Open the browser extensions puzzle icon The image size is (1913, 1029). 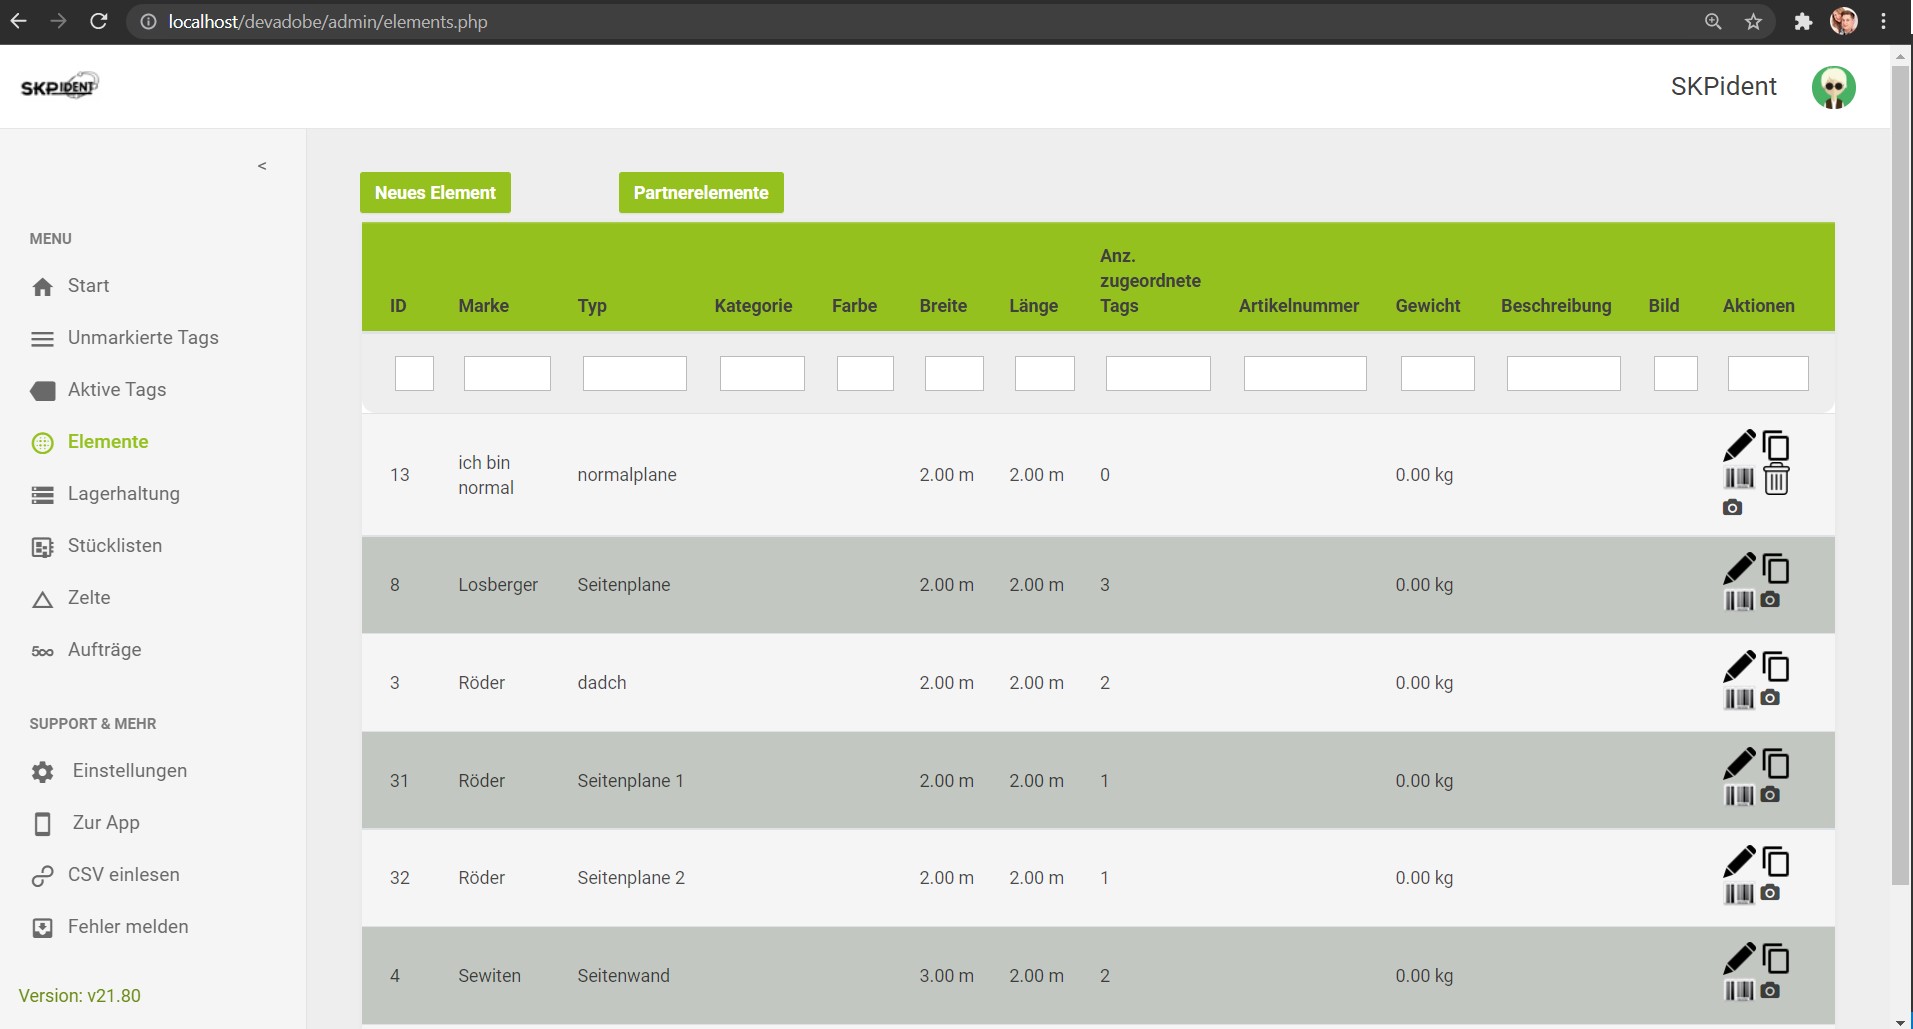(x=1803, y=22)
